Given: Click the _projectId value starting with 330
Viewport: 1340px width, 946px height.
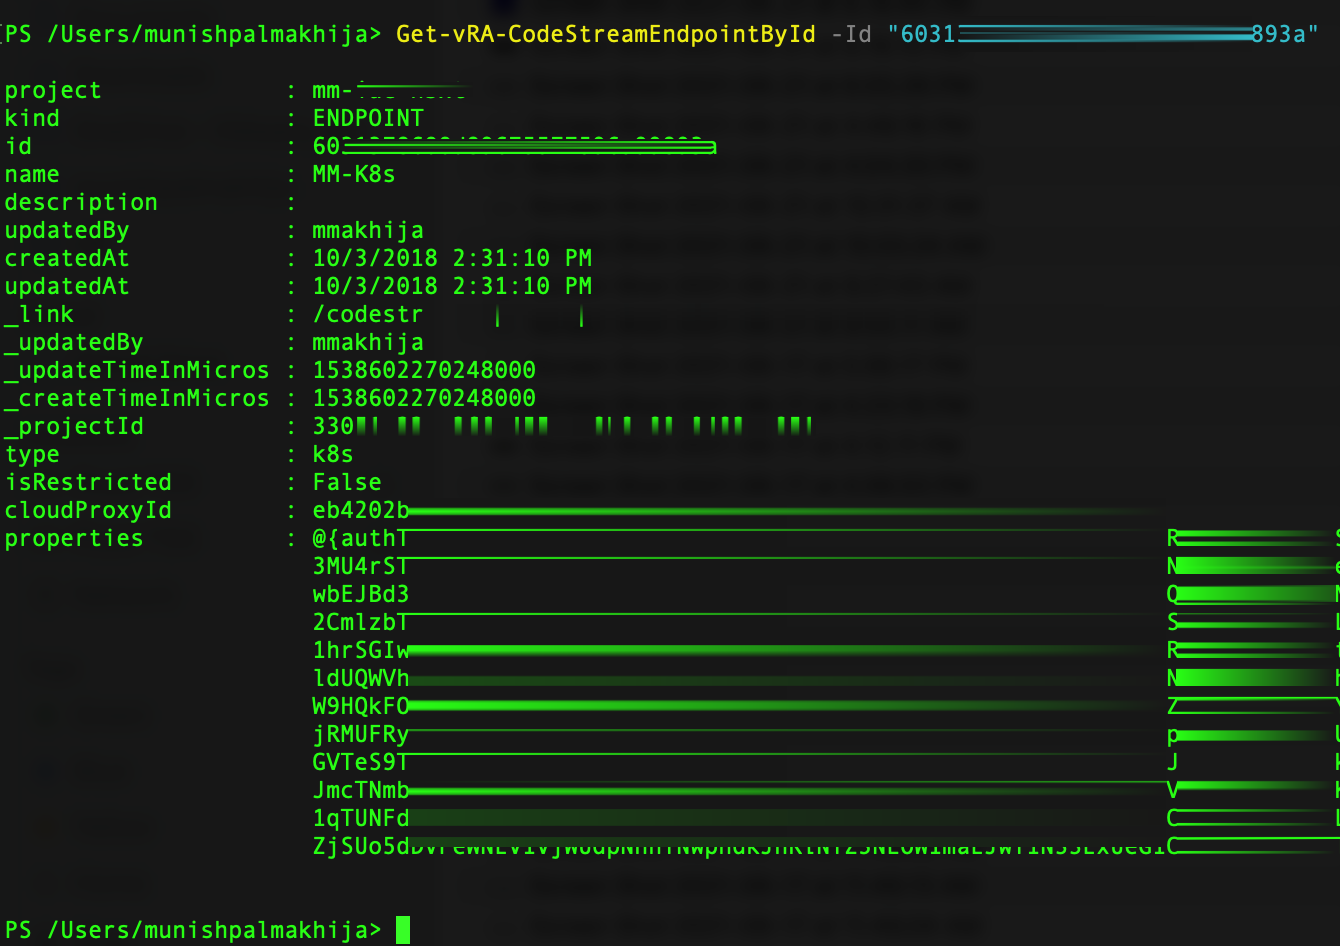Looking at the screenshot, I should (562, 427).
